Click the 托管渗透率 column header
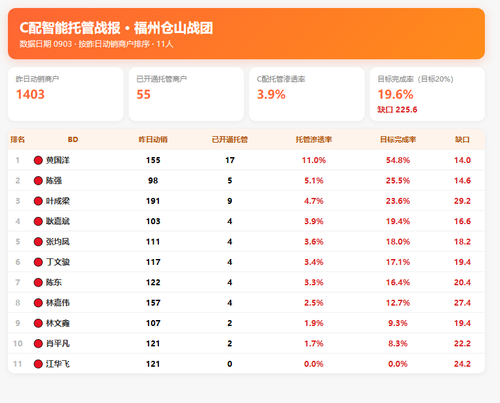Image resolution: width=500 pixels, height=403 pixels. (x=314, y=139)
